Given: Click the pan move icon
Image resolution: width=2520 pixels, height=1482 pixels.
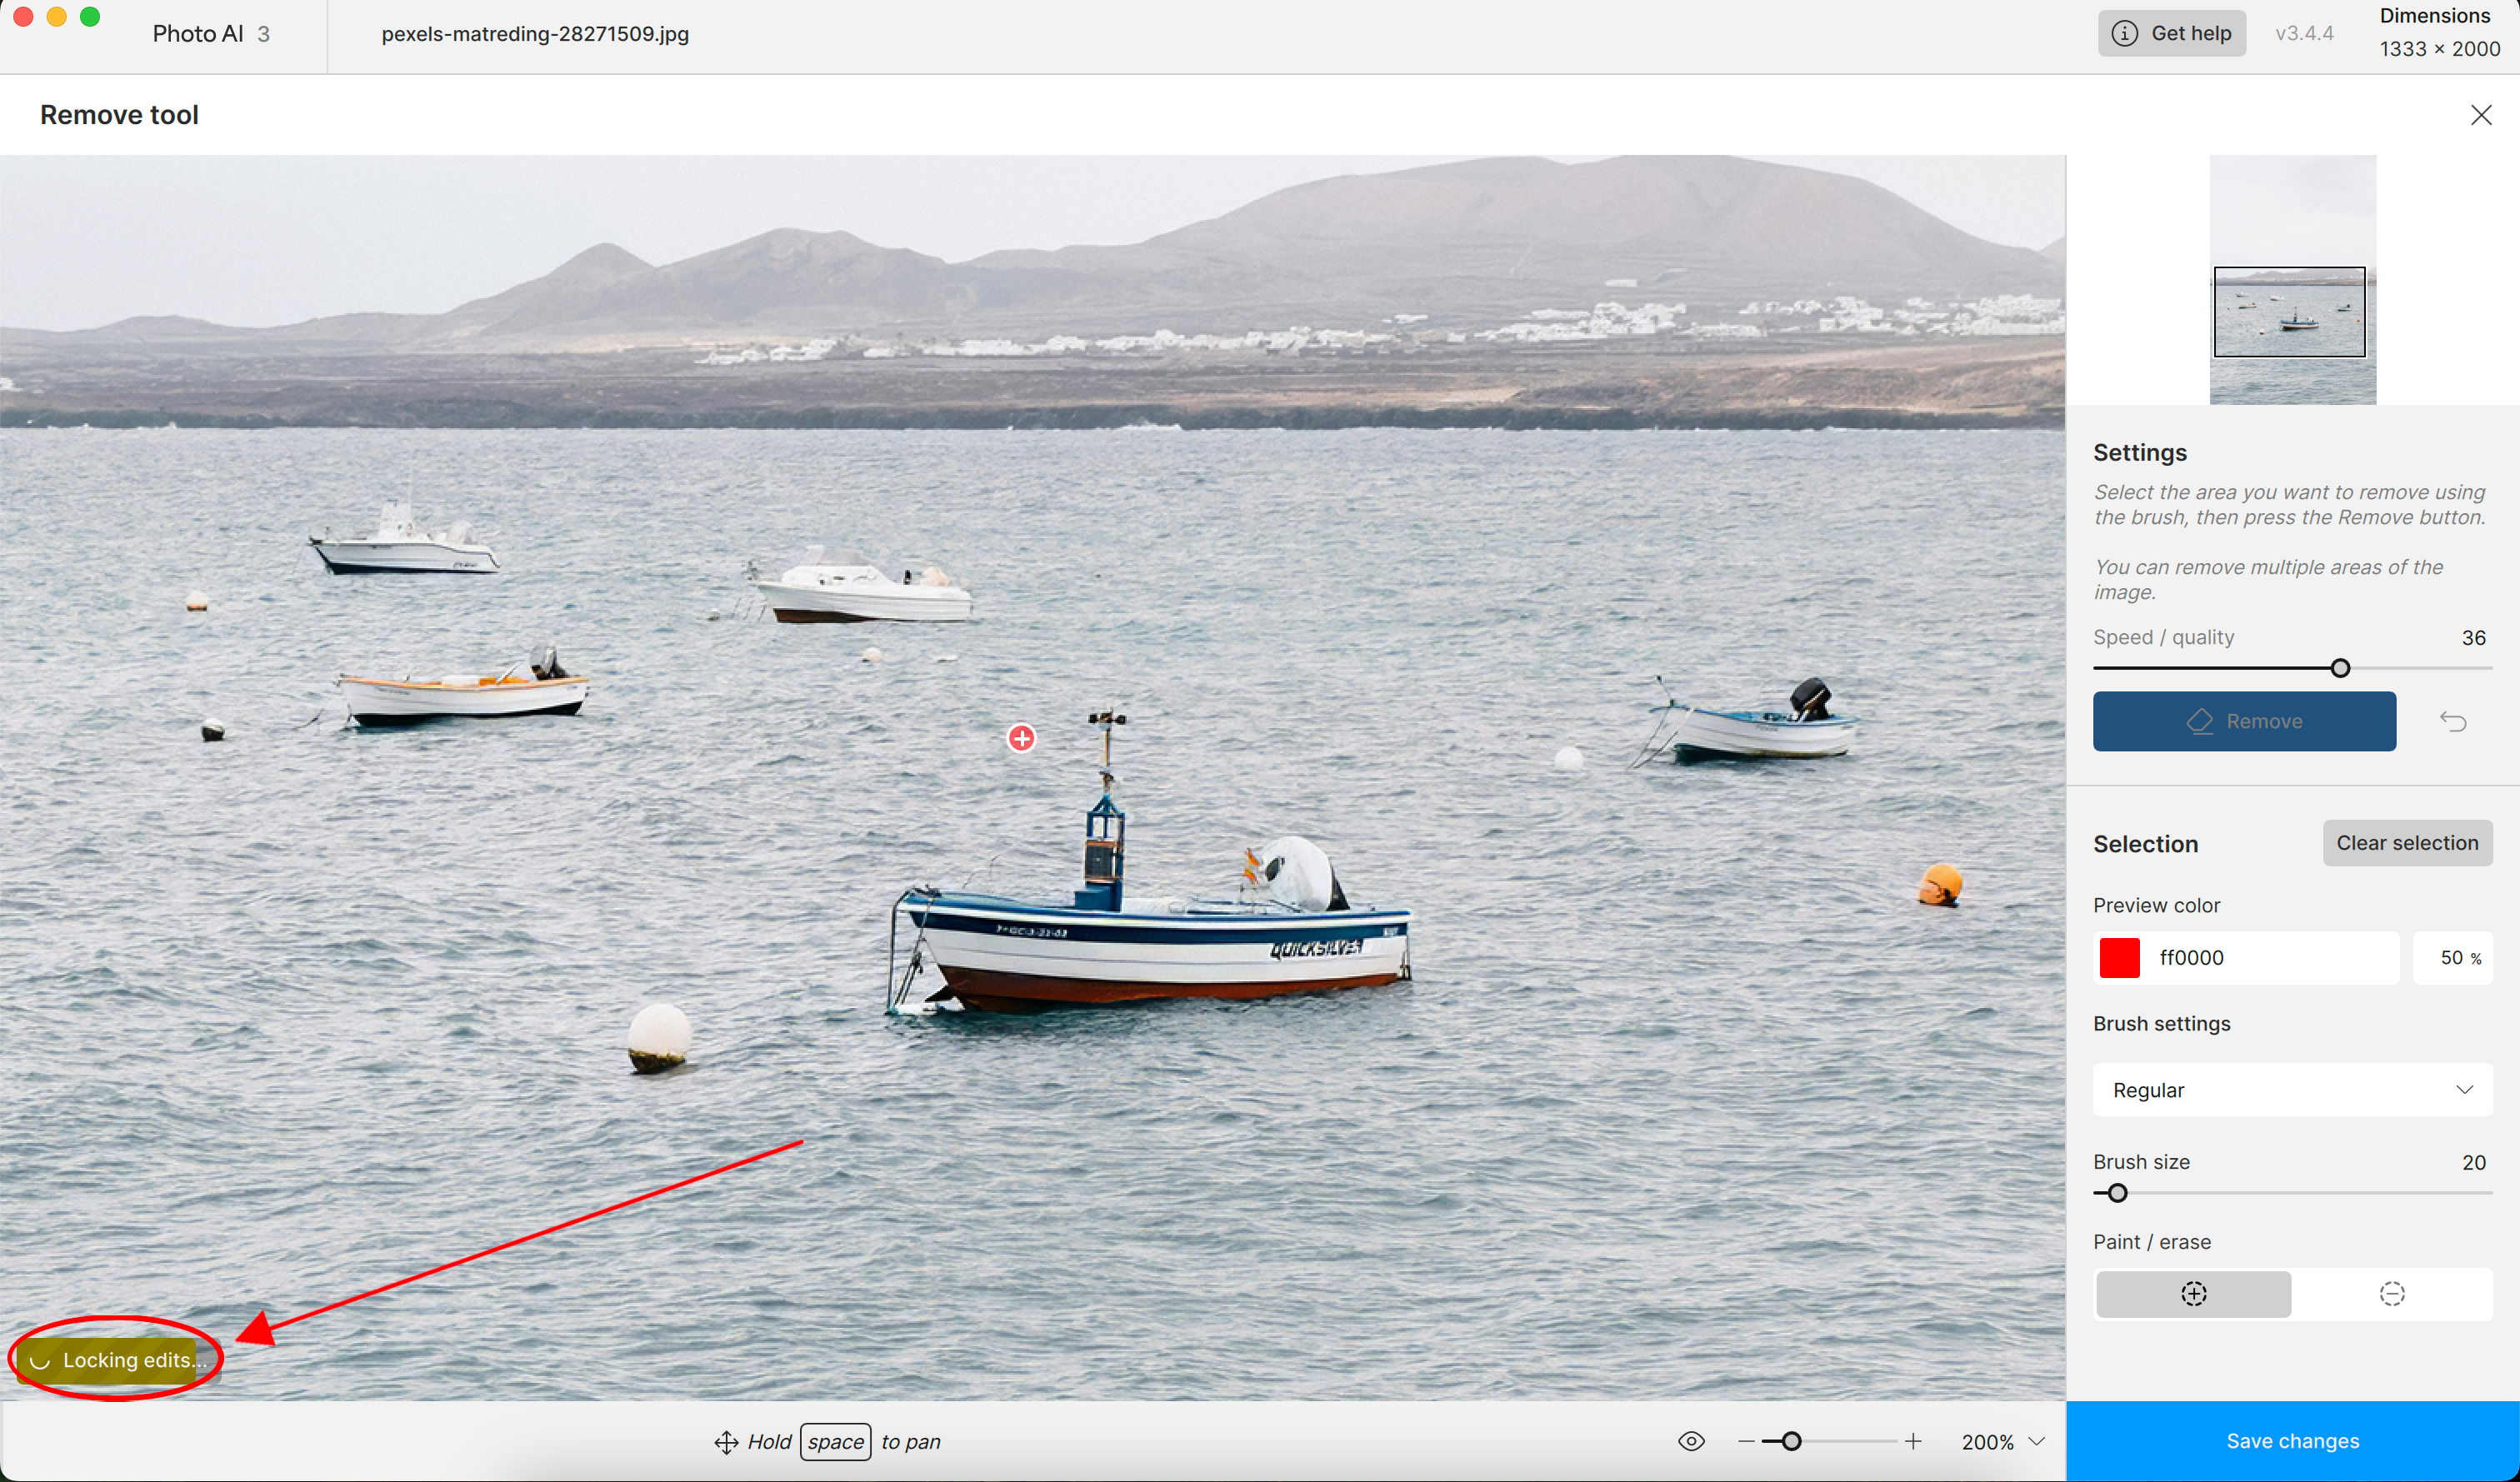Looking at the screenshot, I should pyautogui.click(x=726, y=1442).
